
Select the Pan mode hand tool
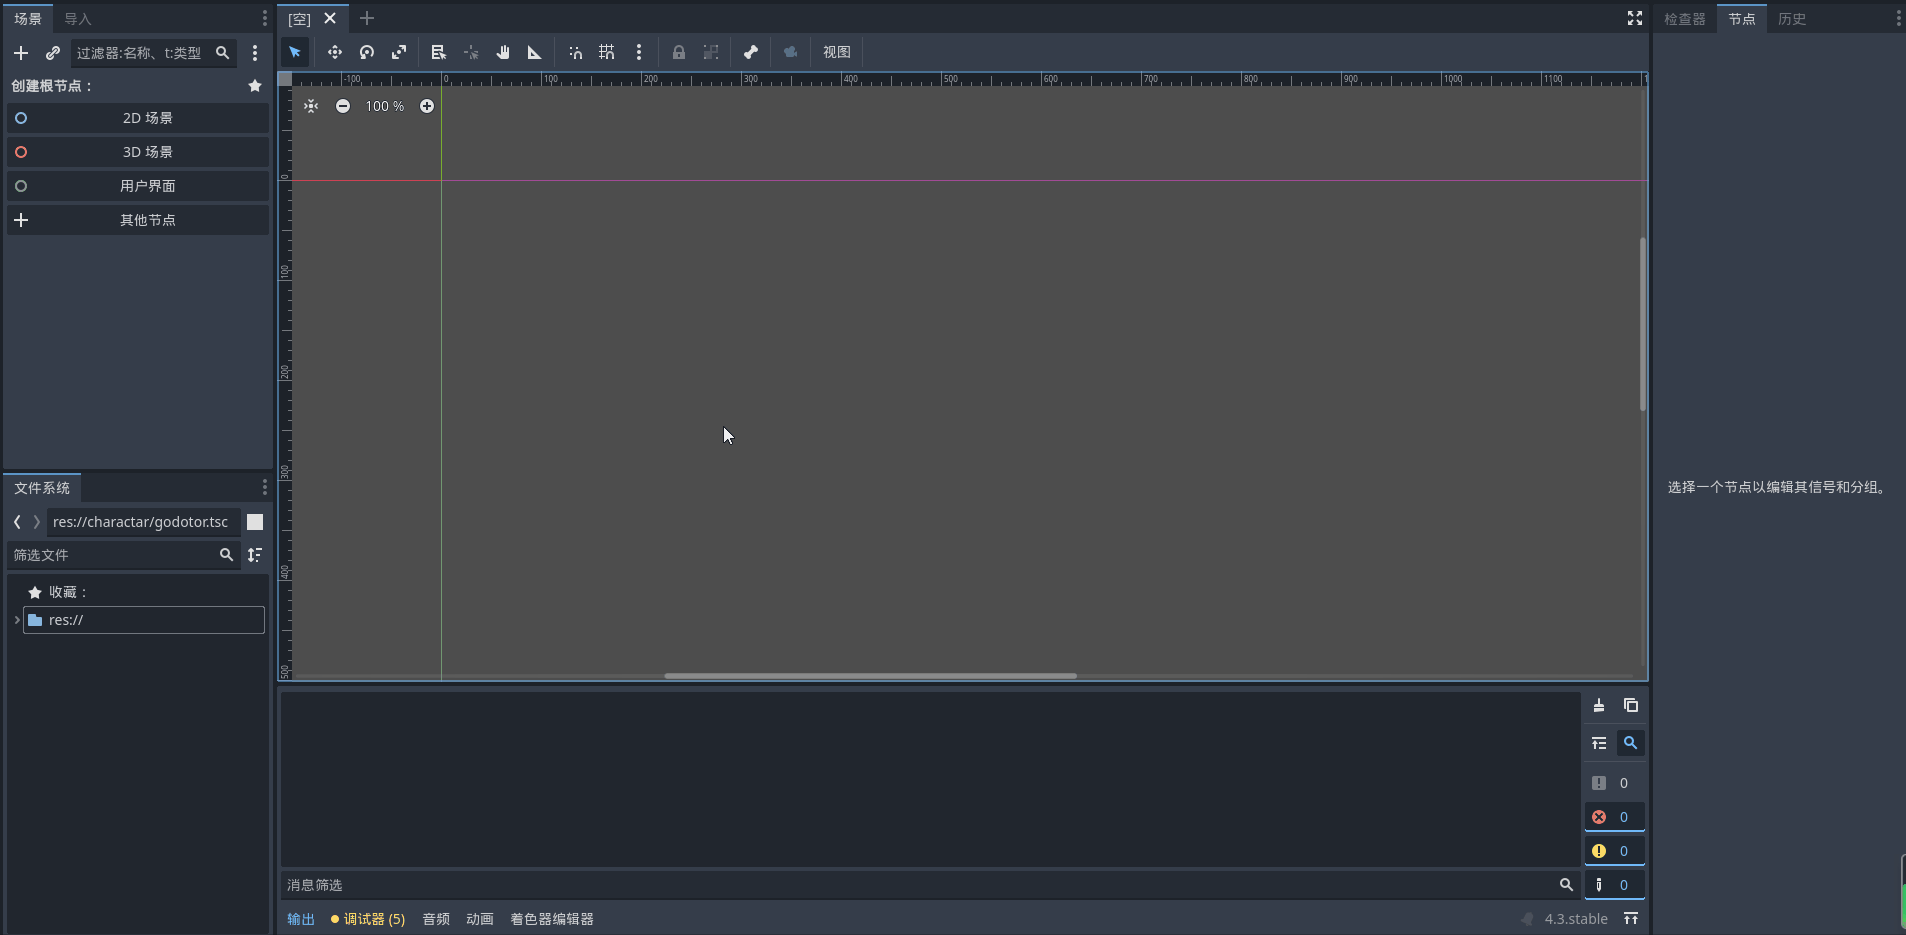pyautogui.click(x=503, y=52)
